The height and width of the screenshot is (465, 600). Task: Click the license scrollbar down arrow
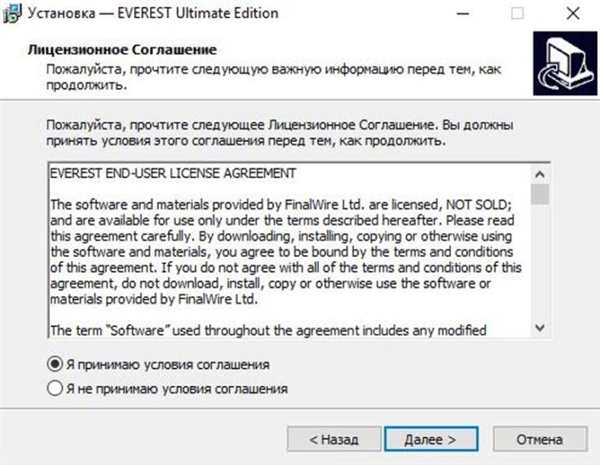540,328
